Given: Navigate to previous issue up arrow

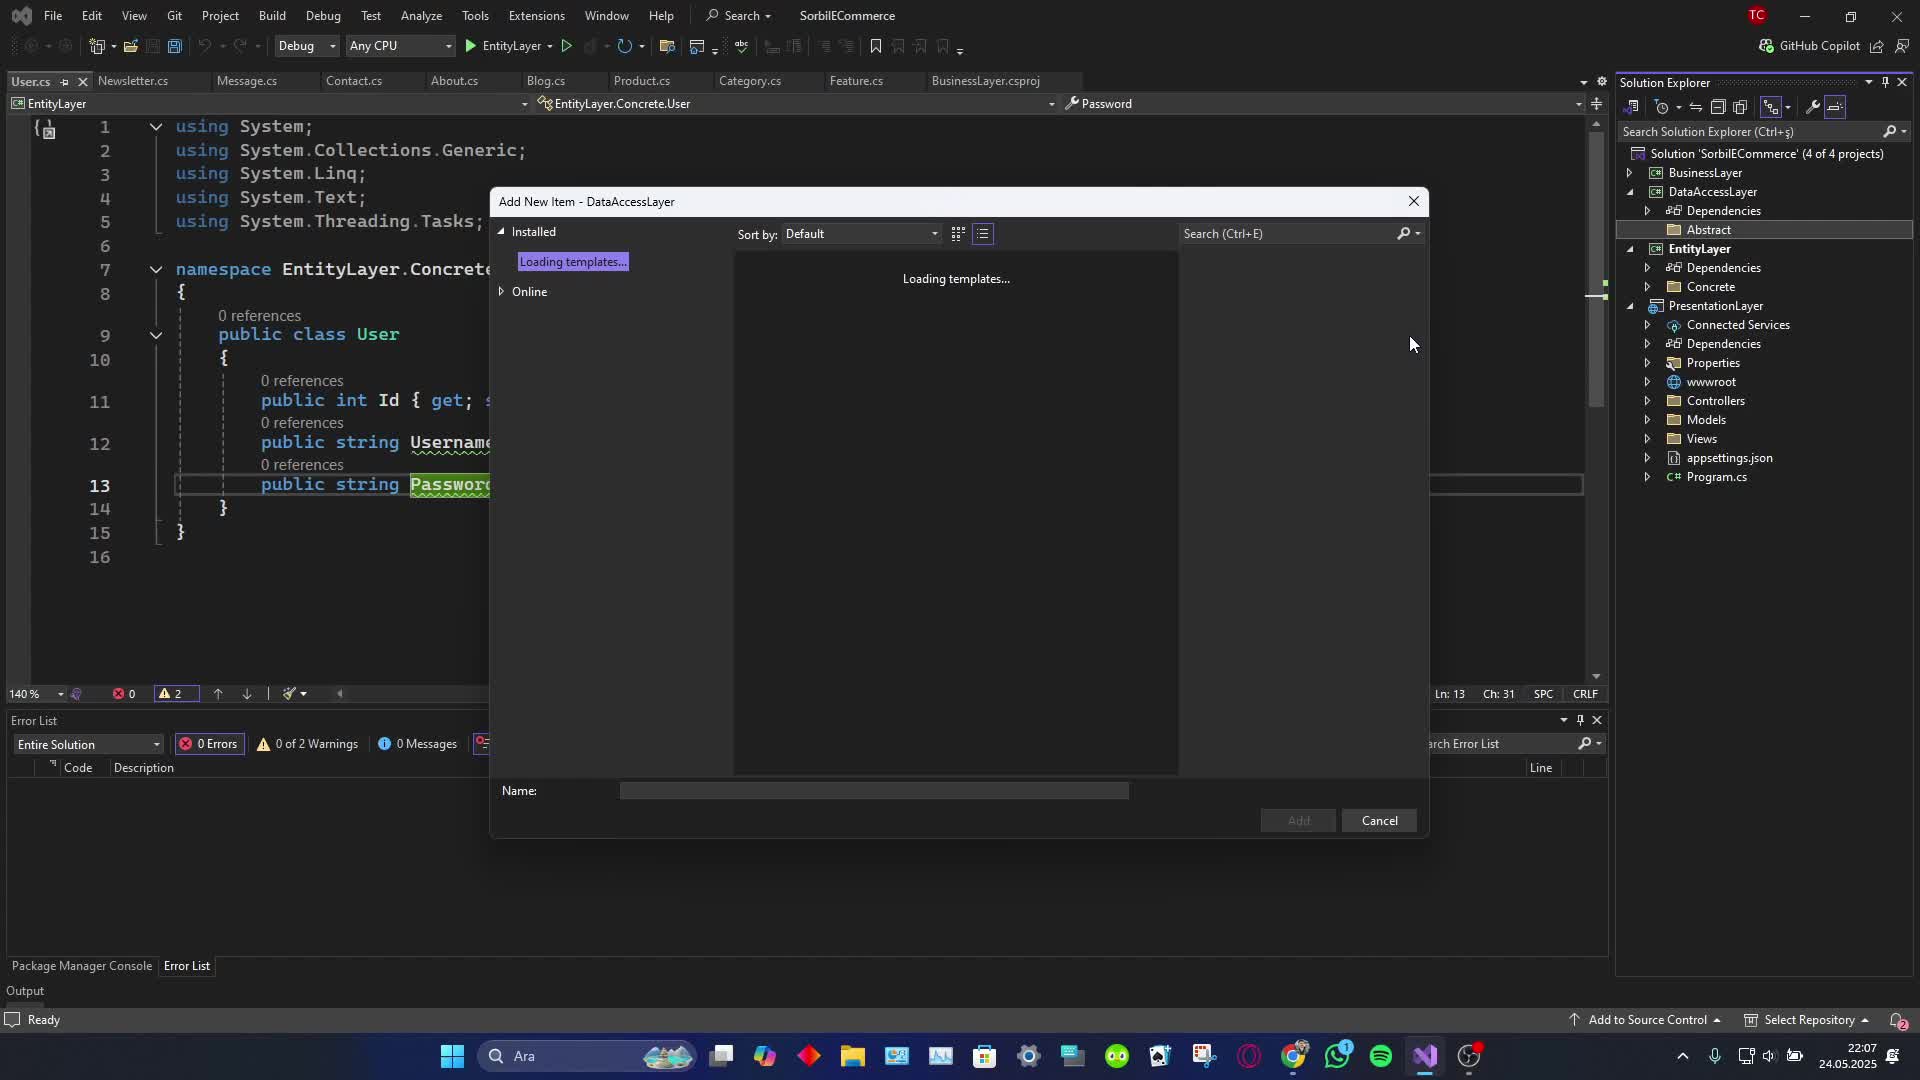Looking at the screenshot, I should pyautogui.click(x=218, y=694).
